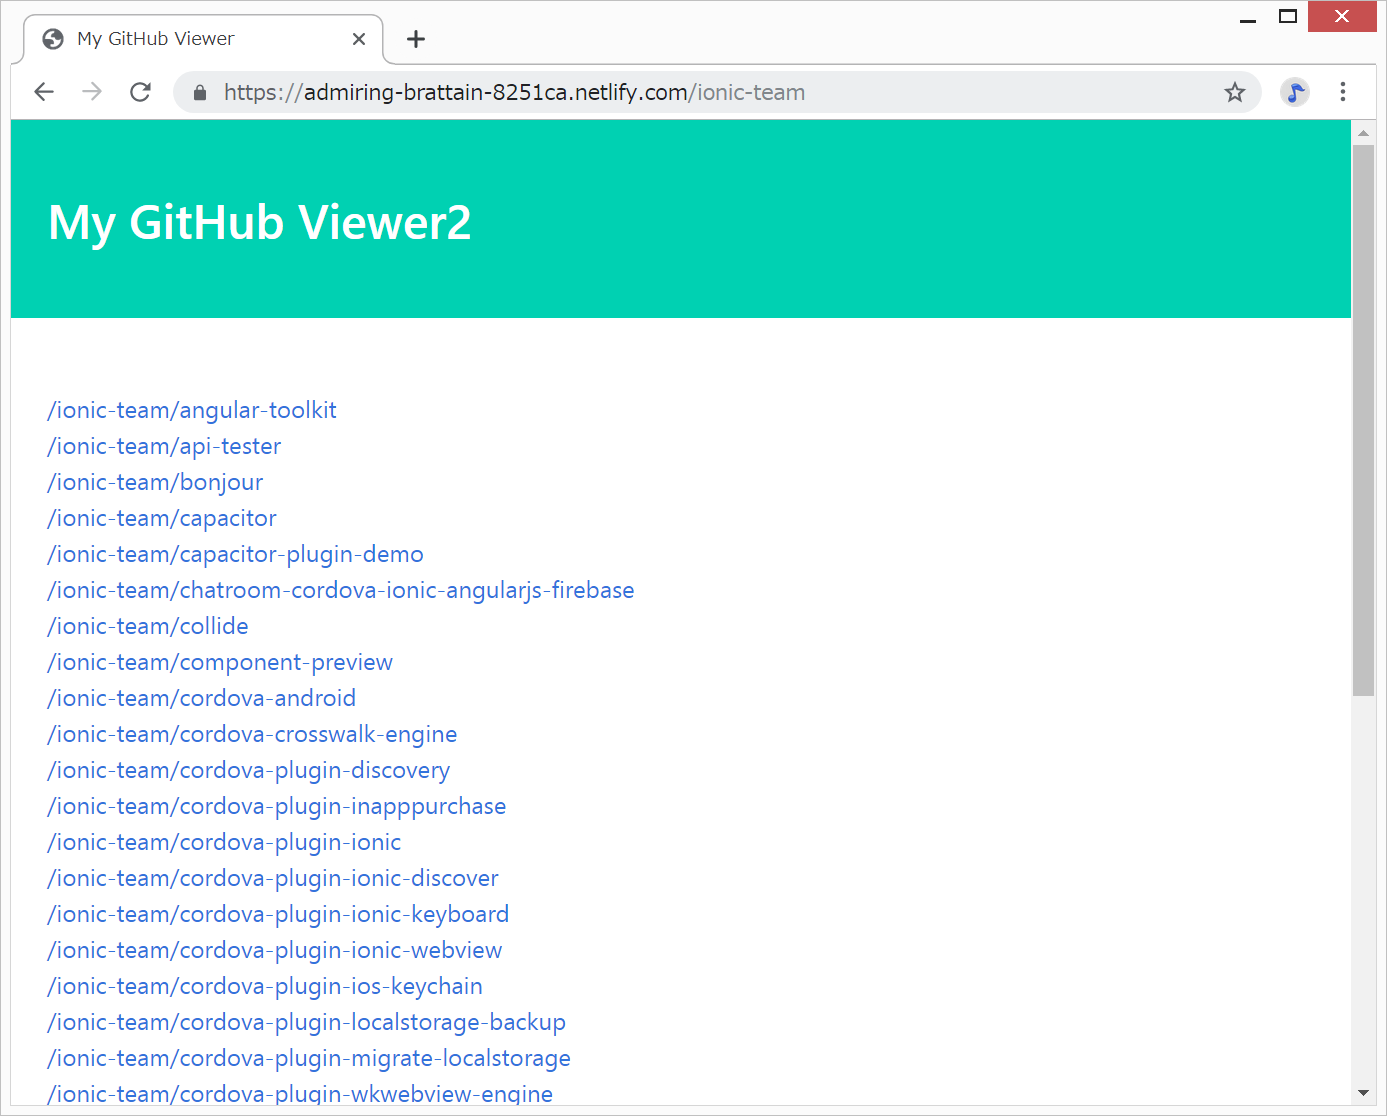View site security lock info
Screen dimensions: 1387x1116
coord(200,92)
